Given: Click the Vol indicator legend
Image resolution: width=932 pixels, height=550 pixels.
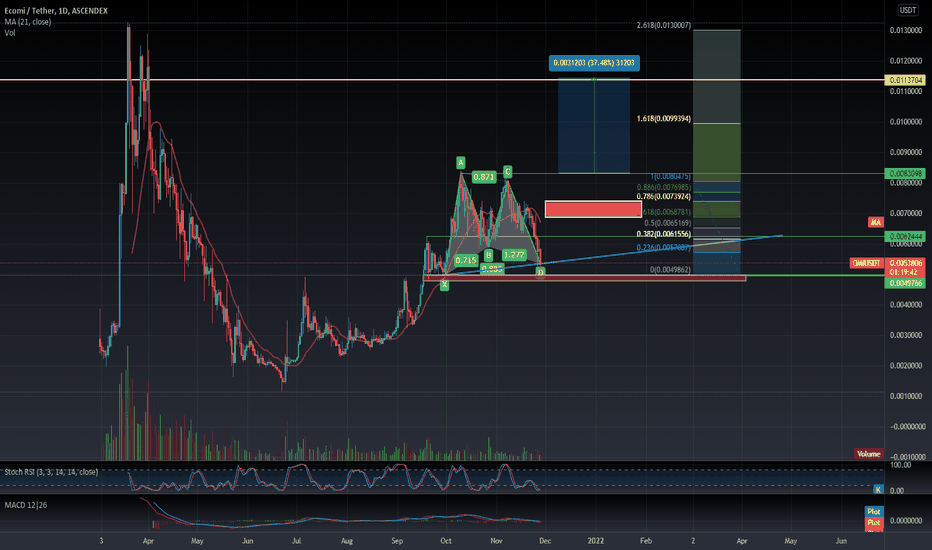Looking at the screenshot, I should click(10, 33).
